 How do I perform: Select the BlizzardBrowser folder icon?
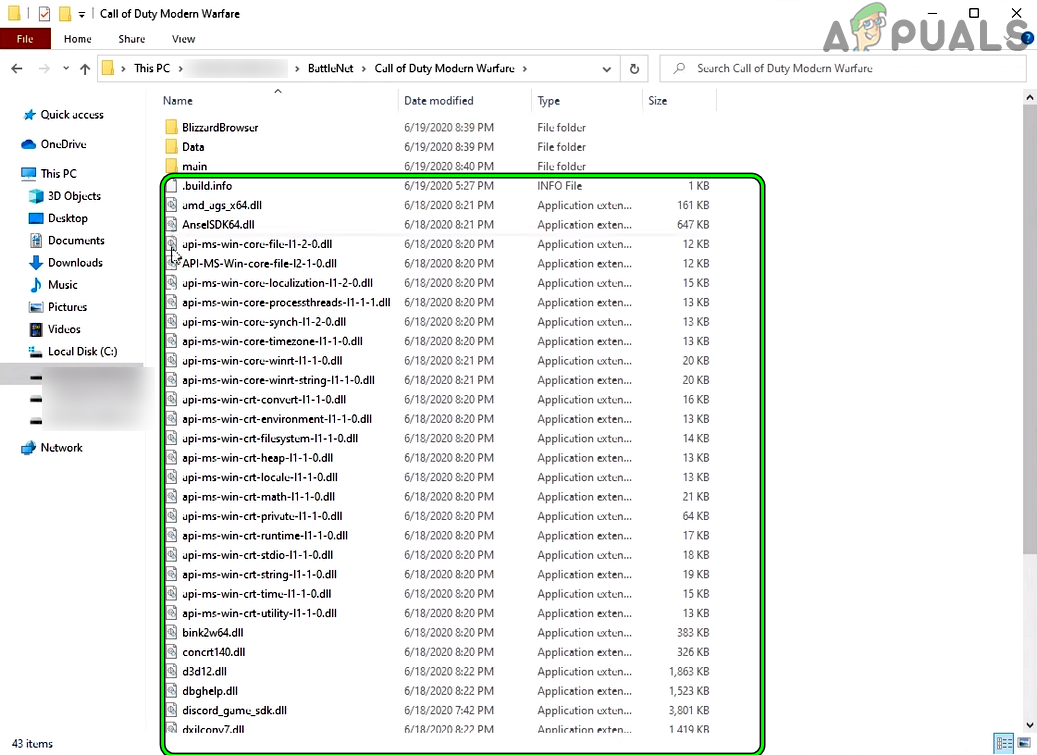click(x=171, y=127)
